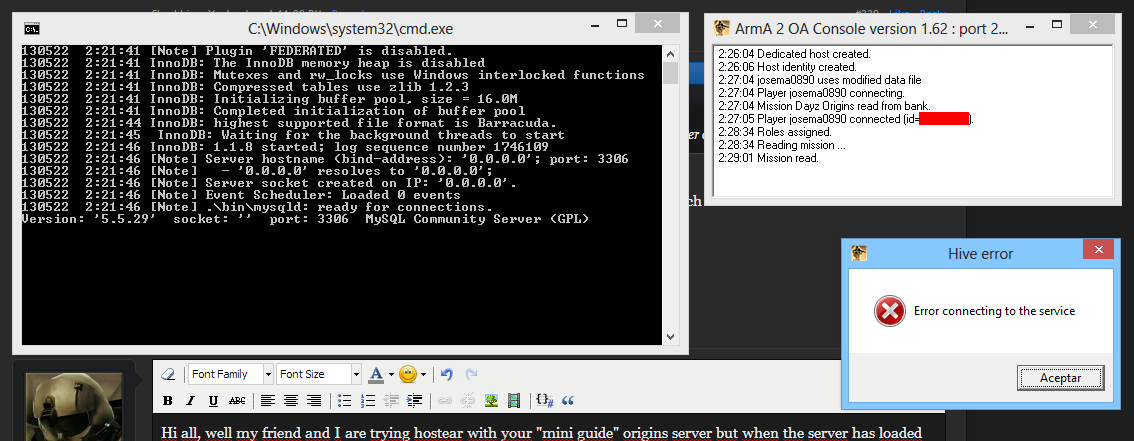Align text center
The image size is (1134, 441).
click(x=291, y=401)
